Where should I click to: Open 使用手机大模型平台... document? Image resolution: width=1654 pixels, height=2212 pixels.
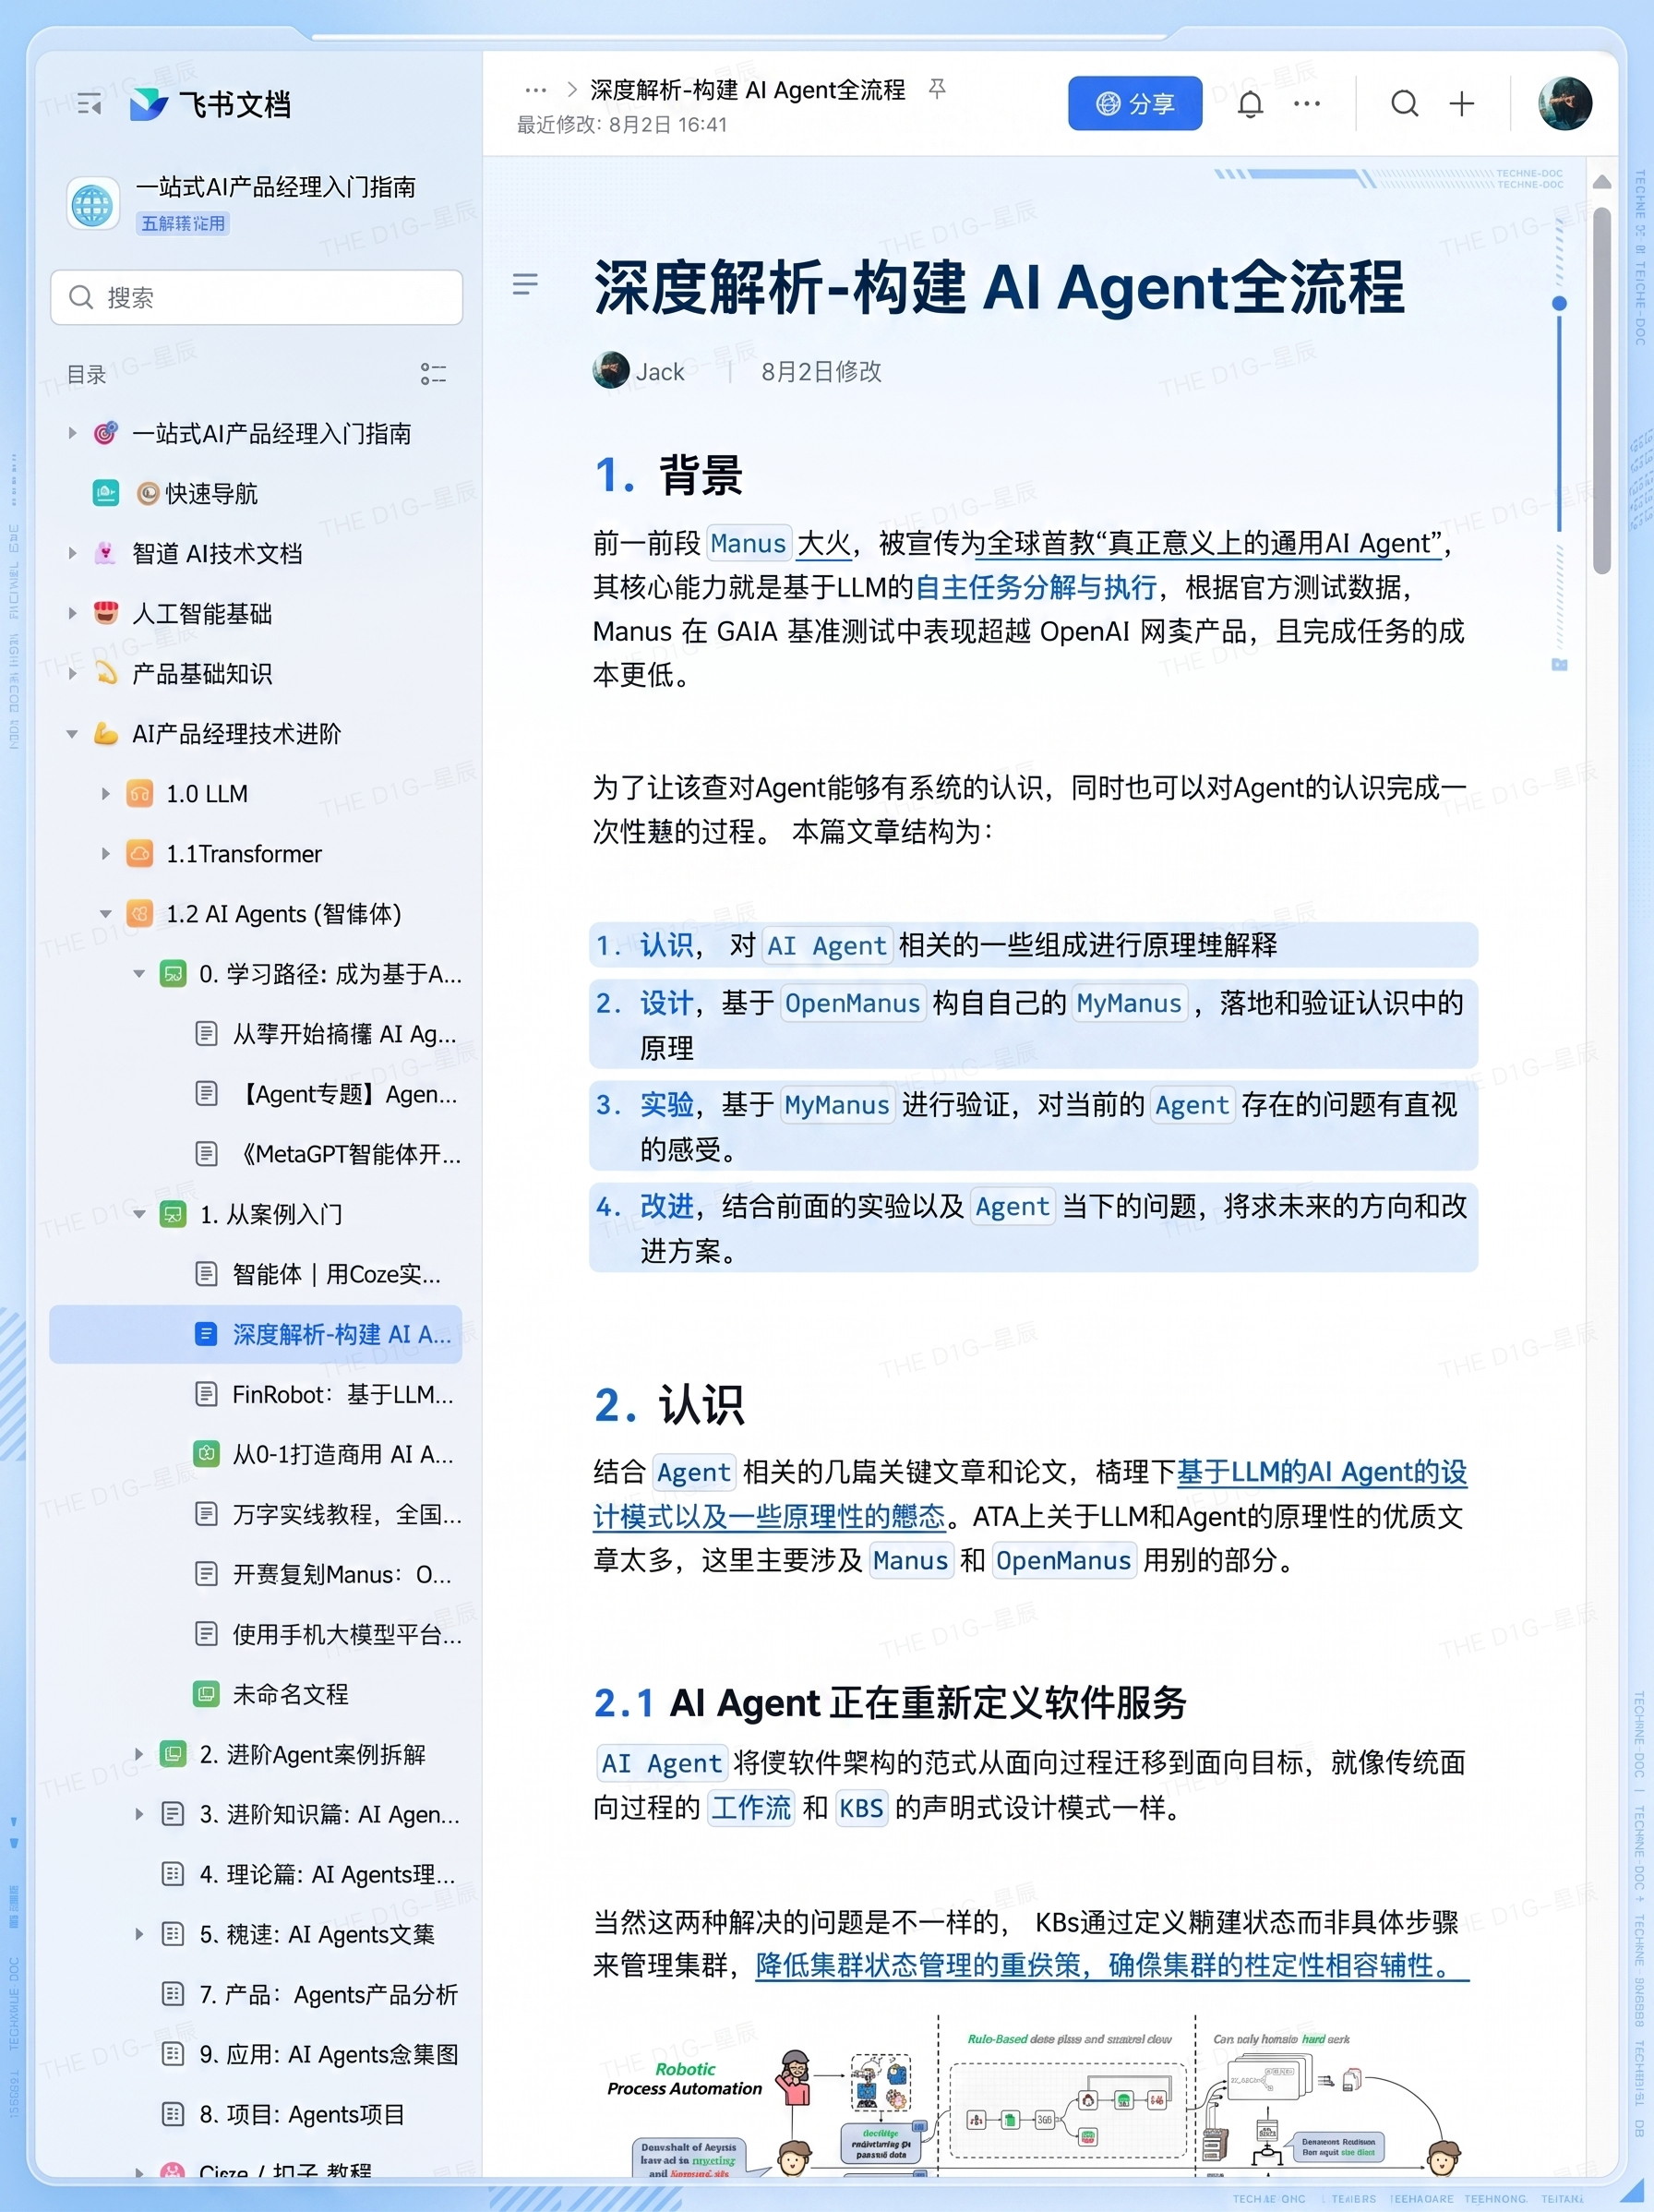tap(347, 1633)
